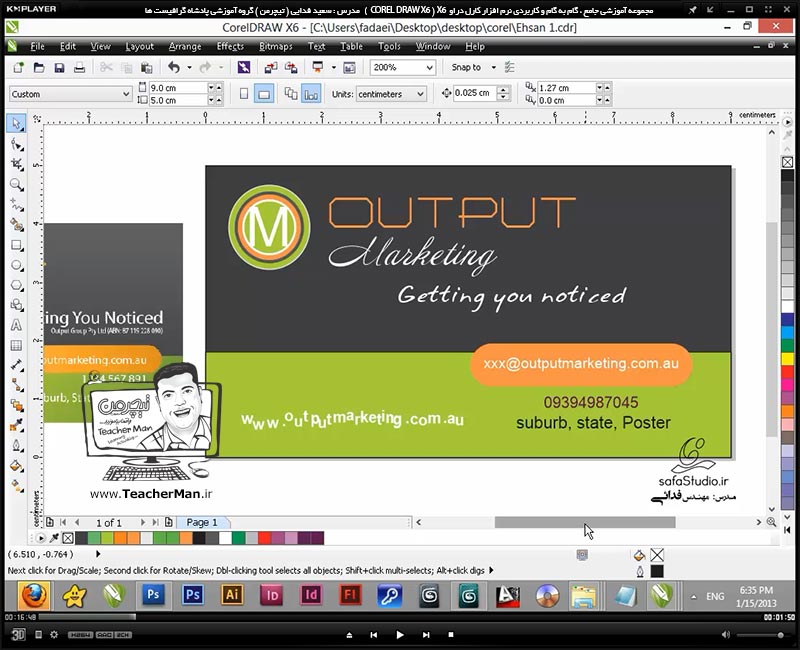Image resolution: width=800 pixels, height=650 pixels.
Task: Open the Effects menu
Action: point(230,46)
